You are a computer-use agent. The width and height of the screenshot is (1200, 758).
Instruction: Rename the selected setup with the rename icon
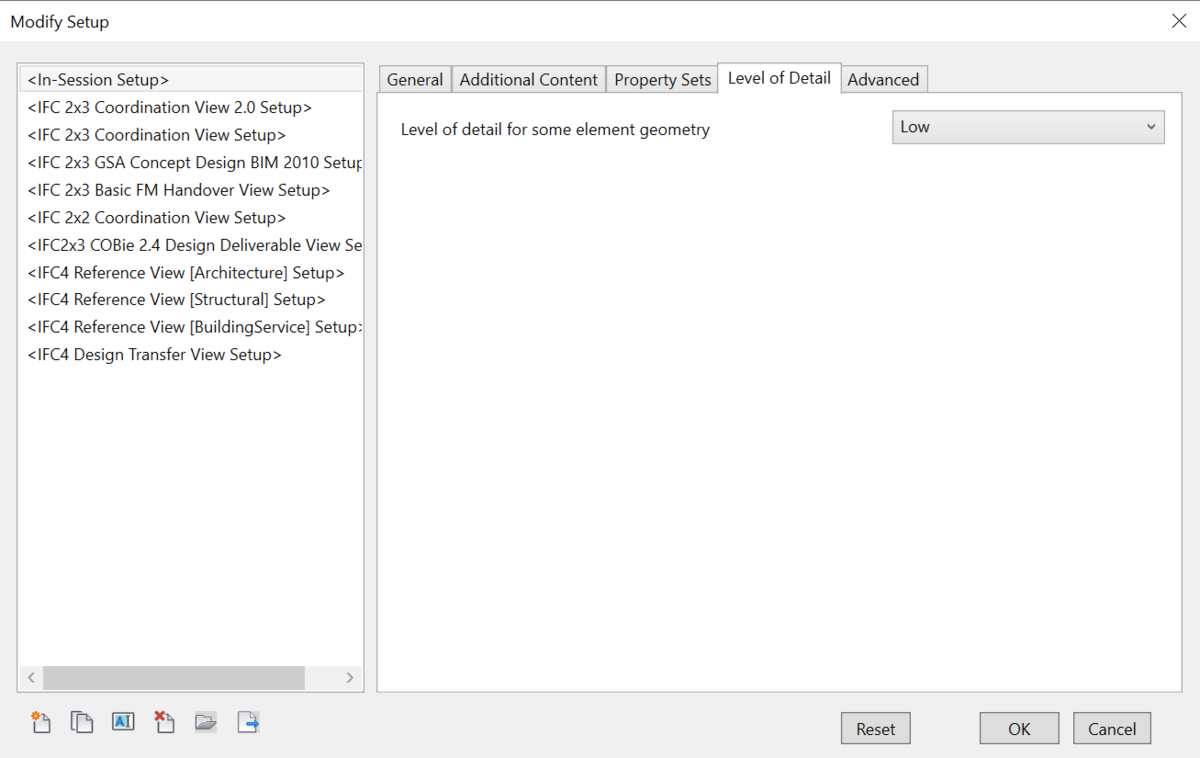point(123,721)
